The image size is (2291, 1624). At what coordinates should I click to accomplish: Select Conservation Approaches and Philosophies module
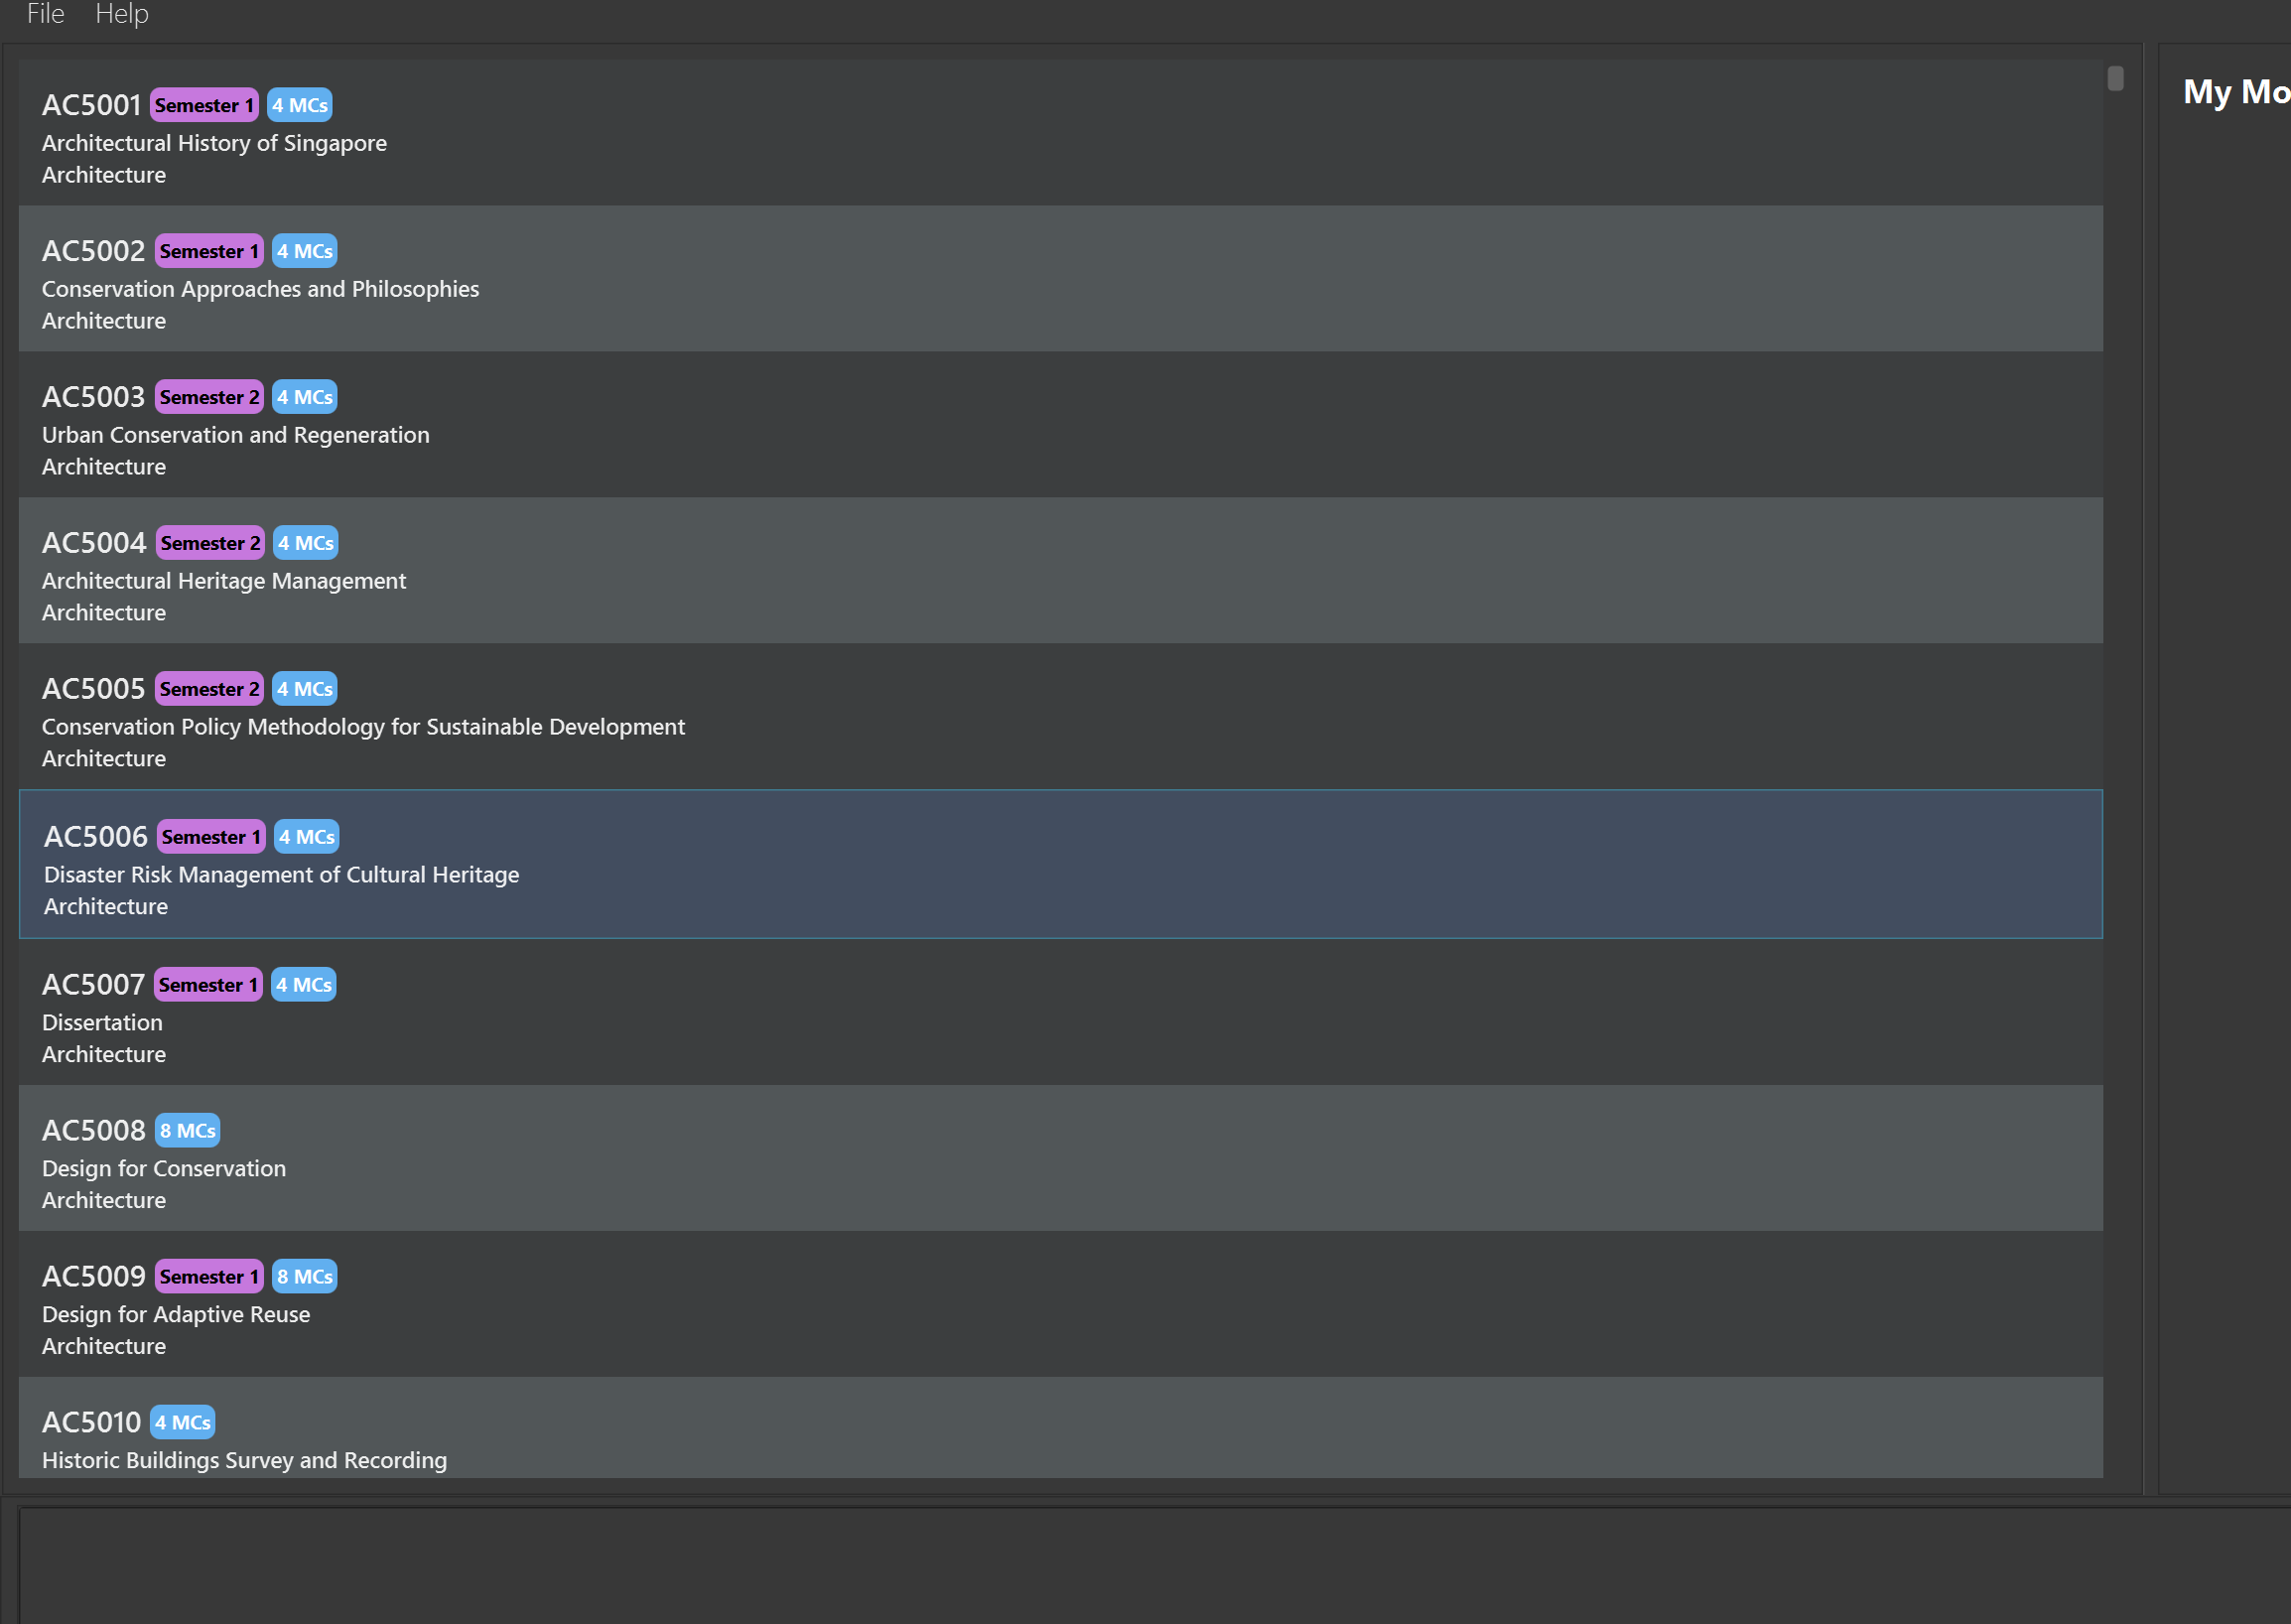pos(1060,279)
